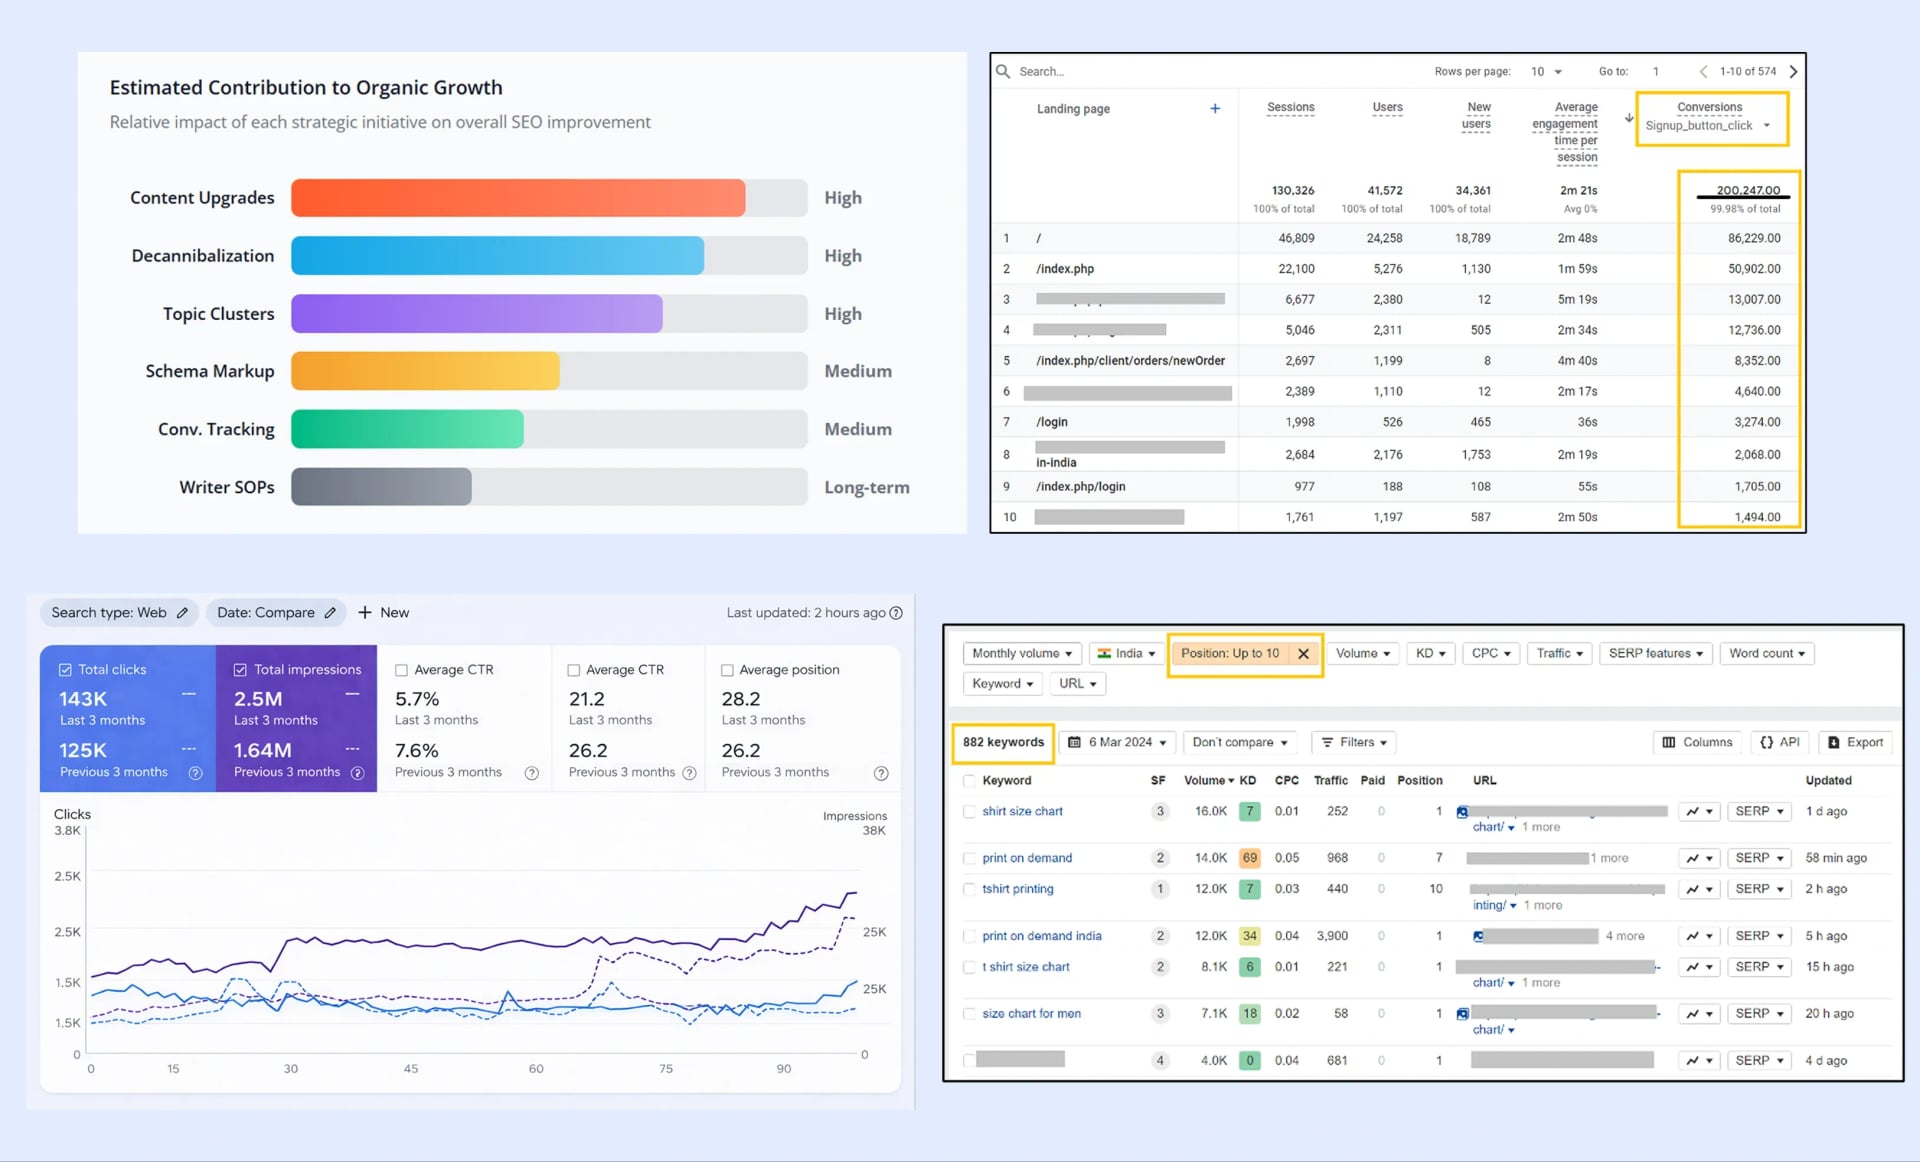Check the print on demand keyword row
This screenshot has width=1920, height=1162.
[969, 859]
